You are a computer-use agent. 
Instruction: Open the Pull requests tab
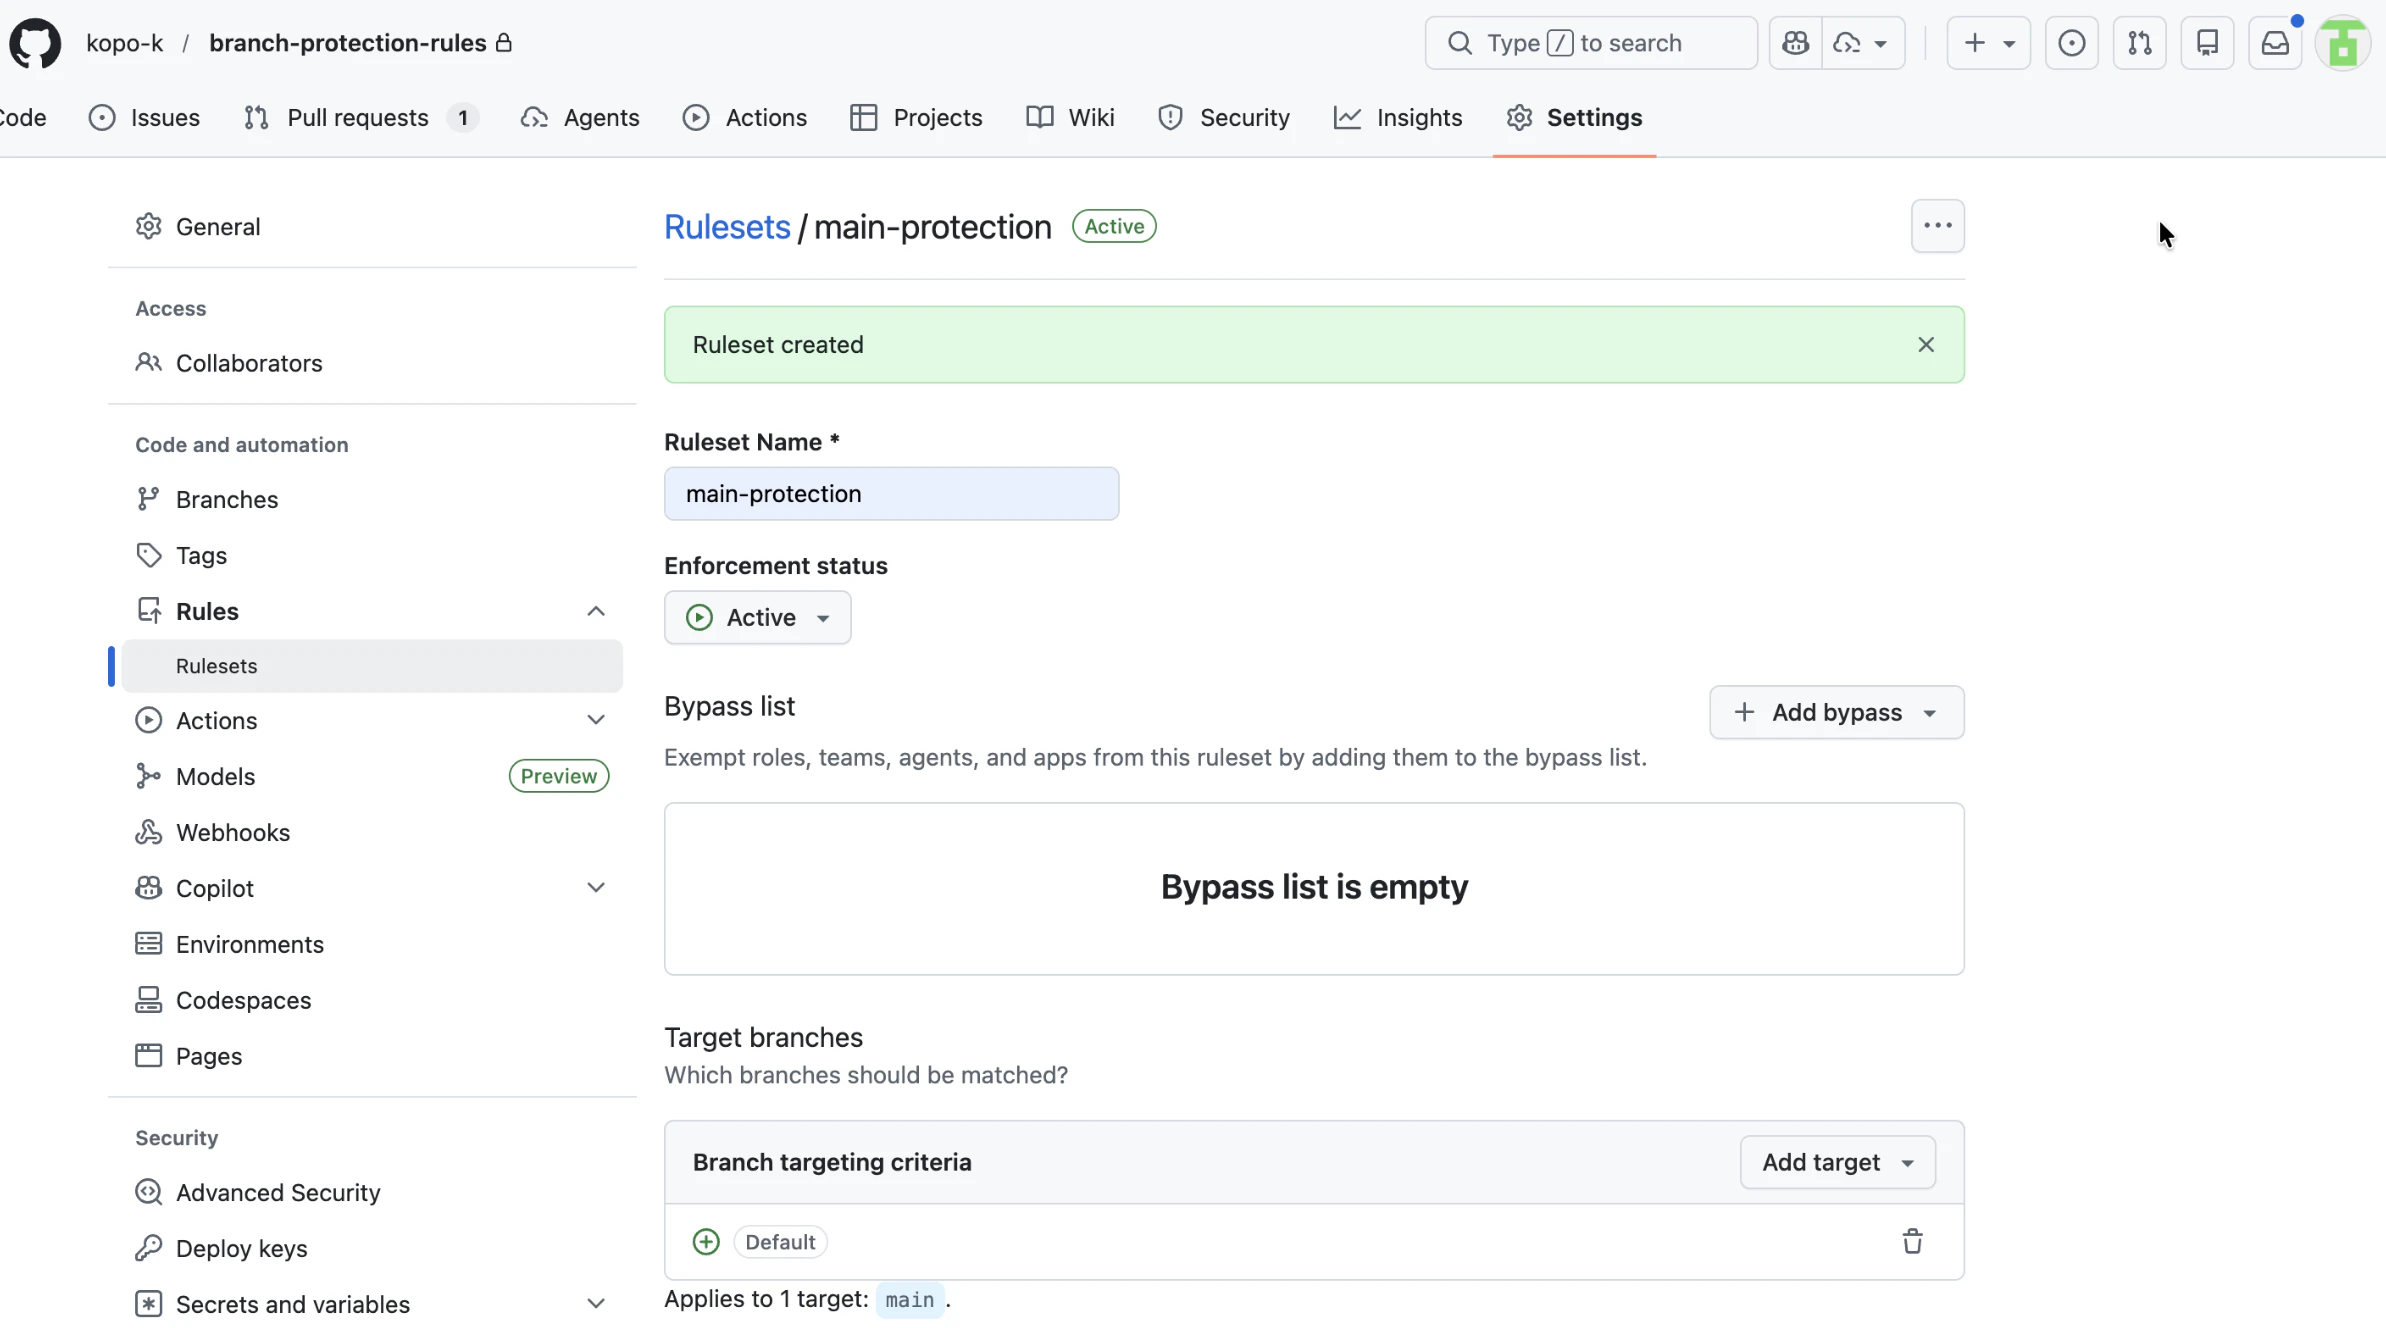[358, 118]
